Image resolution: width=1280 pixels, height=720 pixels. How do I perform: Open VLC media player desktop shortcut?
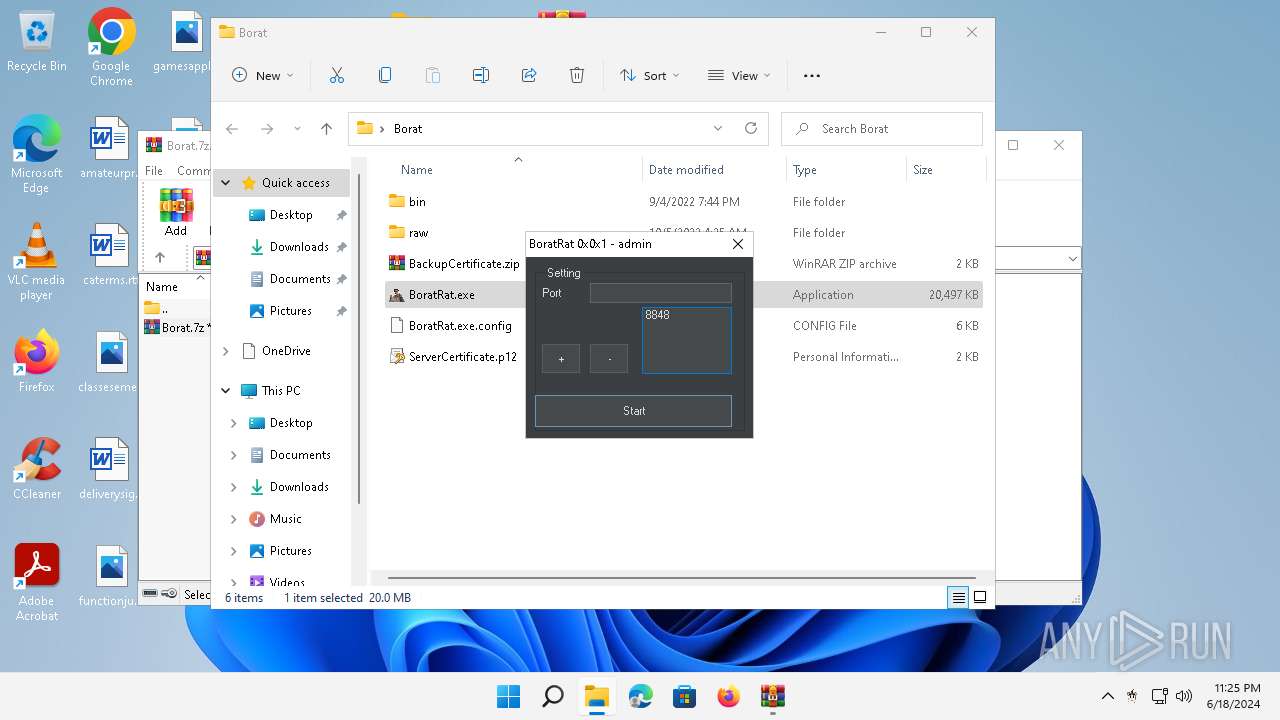coord(37,263)
